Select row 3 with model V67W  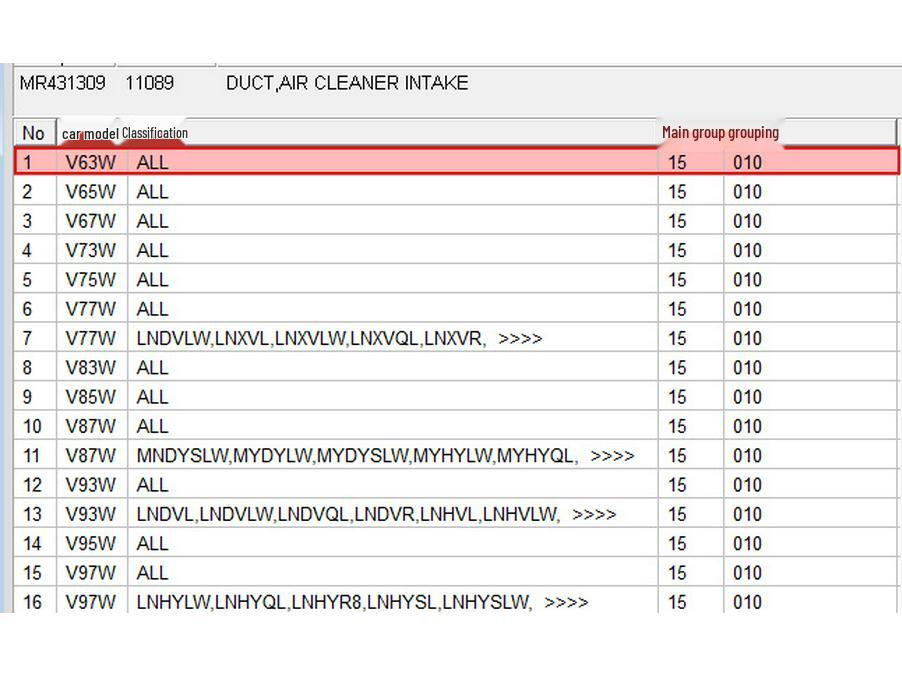pos(90,221)
